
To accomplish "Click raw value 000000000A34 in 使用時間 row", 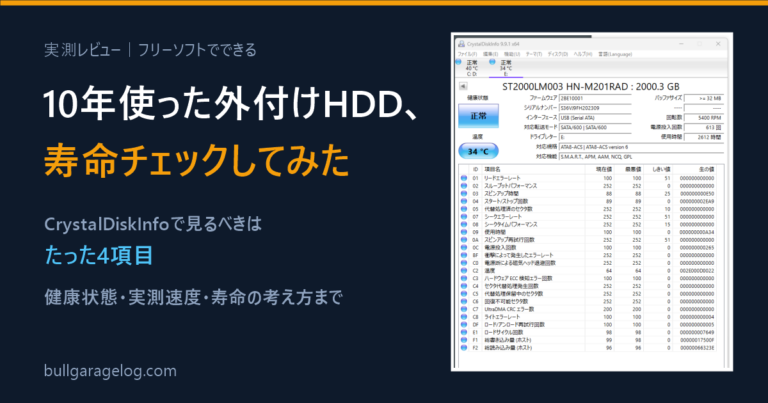I will [697, 232].
